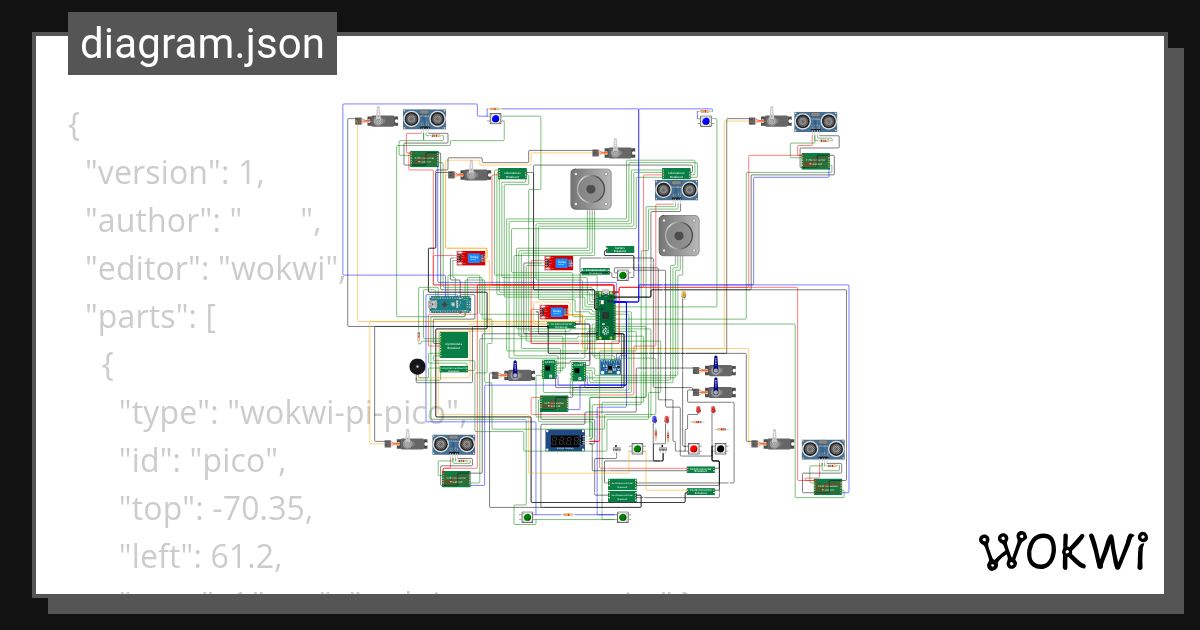Click the top-left HC-SR04 ultrasonic sensor
Image resolution: width=1200 pixels, height=630 pixels.
pos(426,120)
